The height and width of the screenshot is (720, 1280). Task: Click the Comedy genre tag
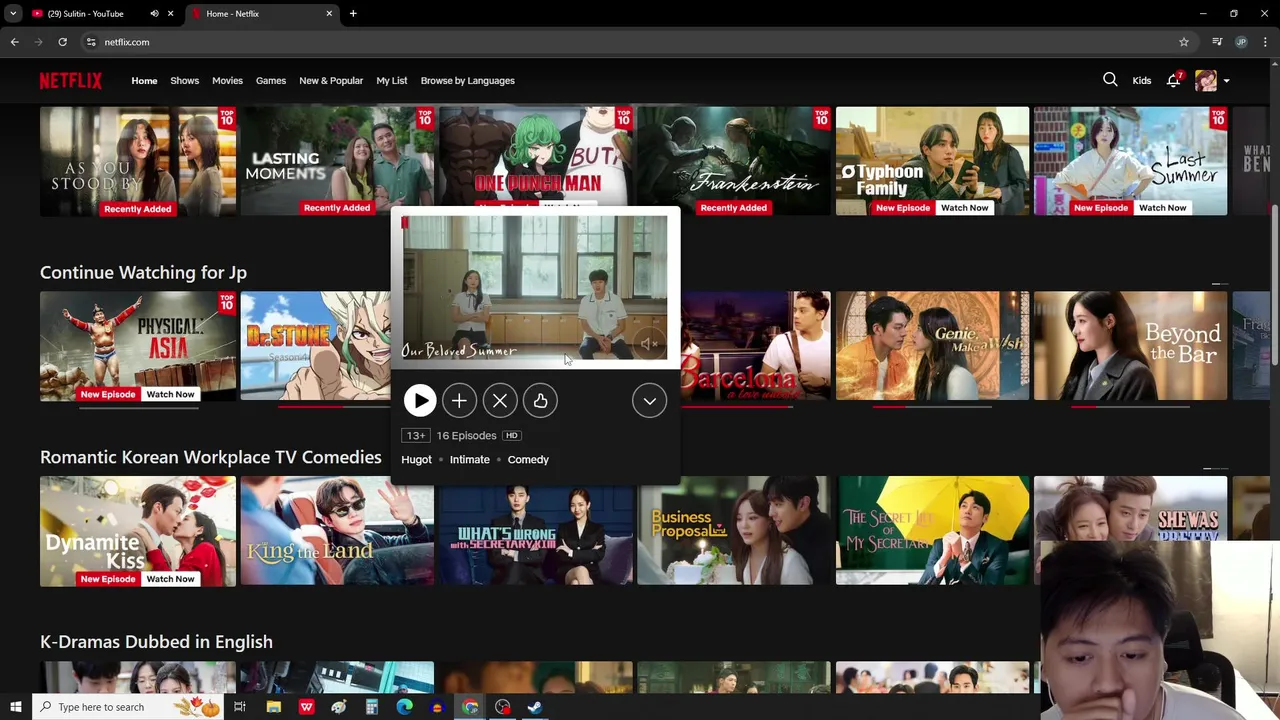pos(528,460)
